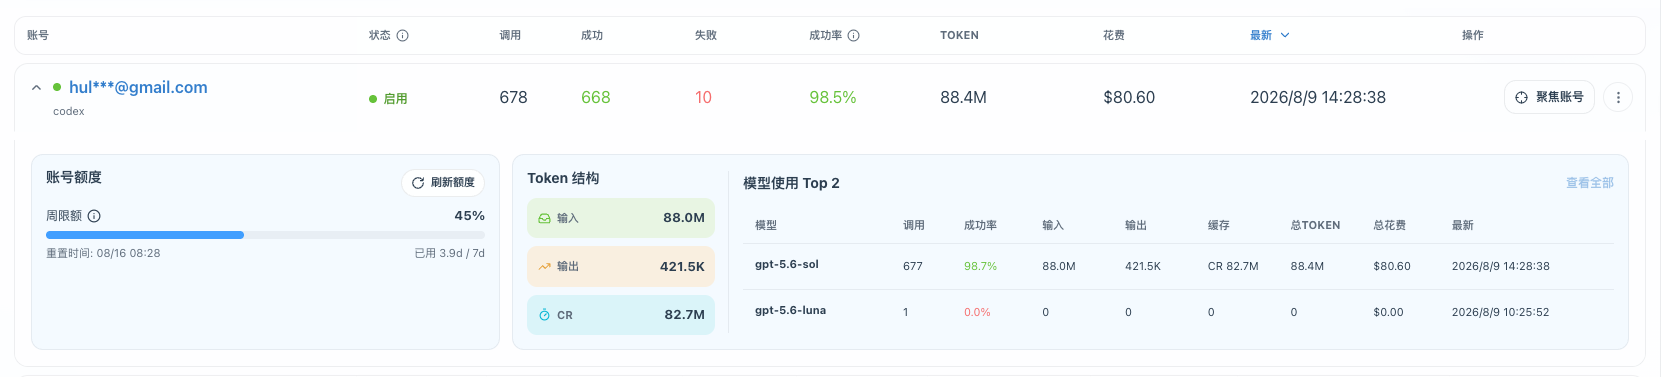Click the info icon next to 状态
Image resolution: width=1661 pixels, height=377 pixels.
pos(403,35)
